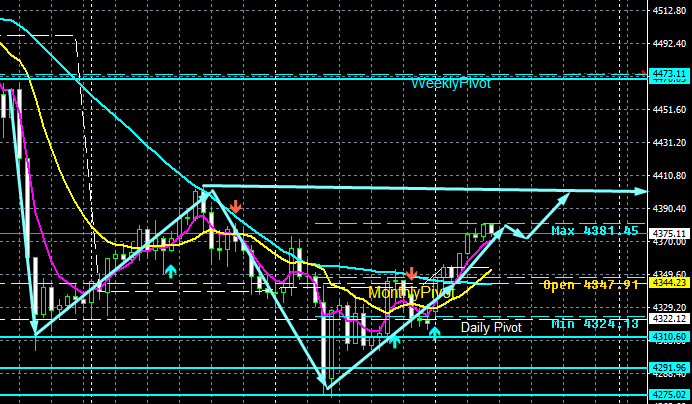
Task: Select the MonthlyPivot label in yellow
Action: pos(411,292)
